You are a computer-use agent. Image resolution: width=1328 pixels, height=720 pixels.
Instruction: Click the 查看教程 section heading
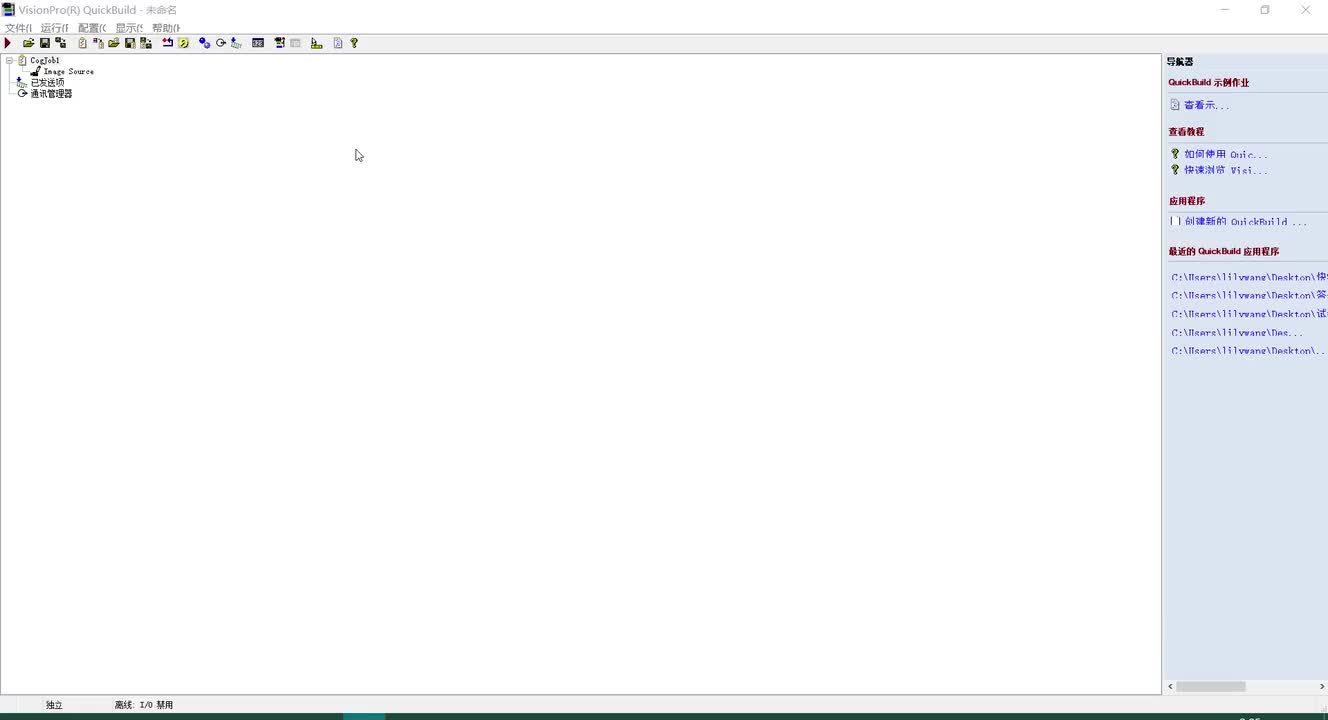click(x=1186, y=132)
